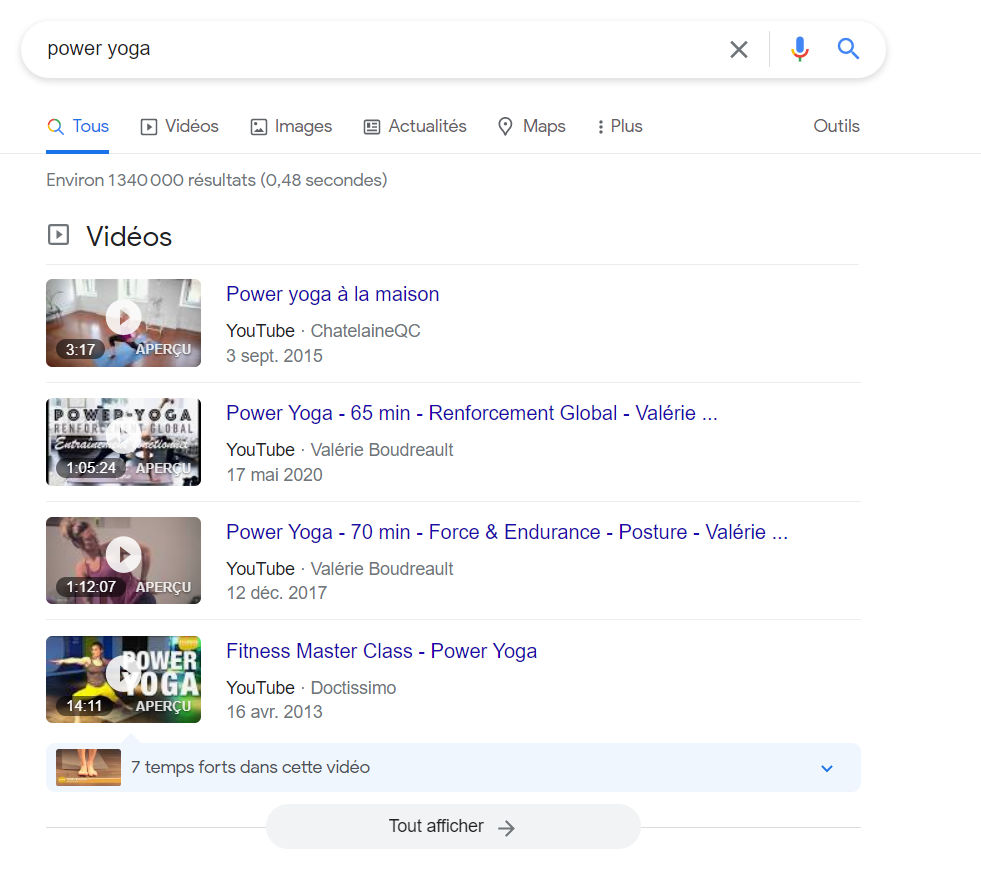Open the 'Power Yoga - 65 min' Valérie link
This screenshot has width=981, height=876.
tap(471, 413)
